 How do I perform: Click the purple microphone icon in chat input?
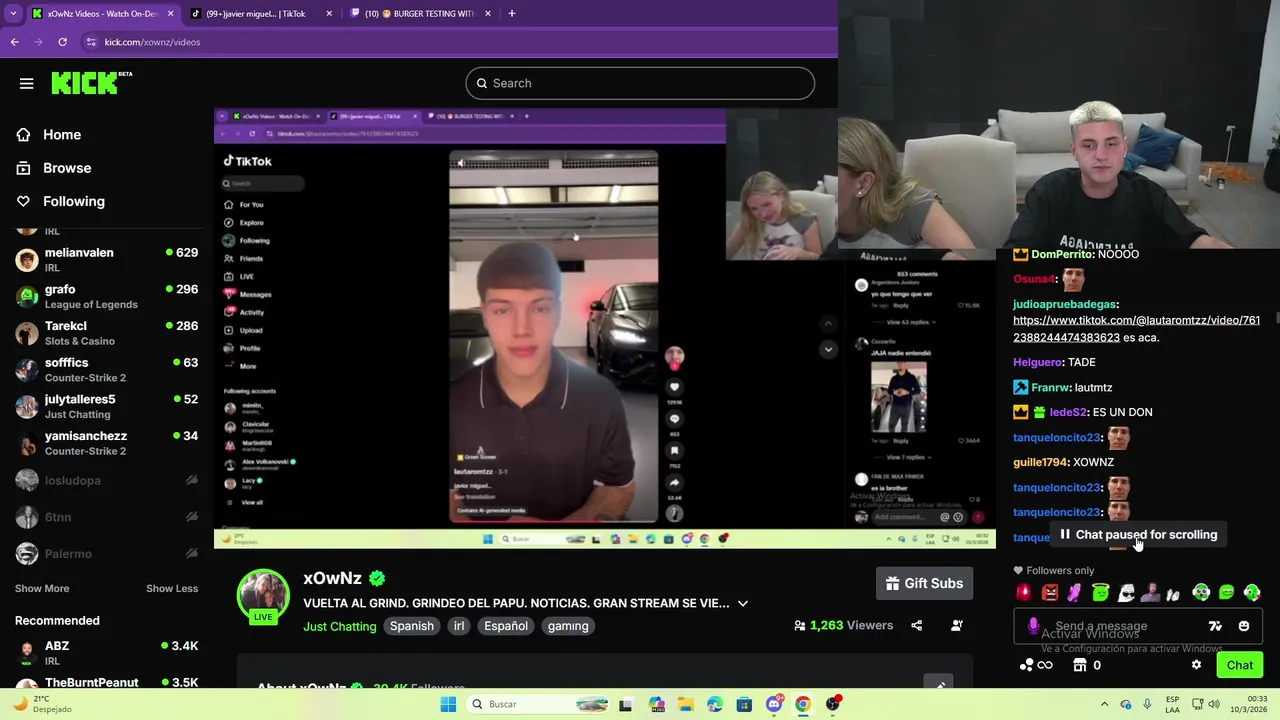[x=1033, y=626]
